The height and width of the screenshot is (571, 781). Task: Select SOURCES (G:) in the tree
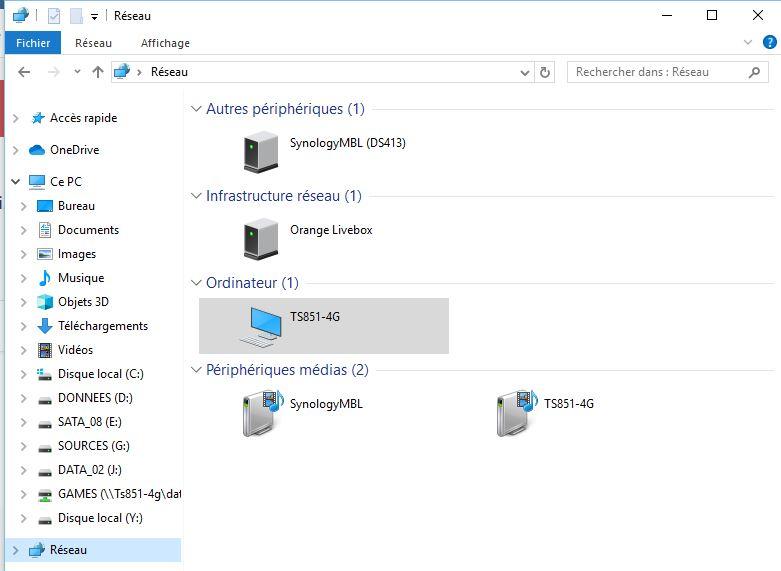pos(94,446)
